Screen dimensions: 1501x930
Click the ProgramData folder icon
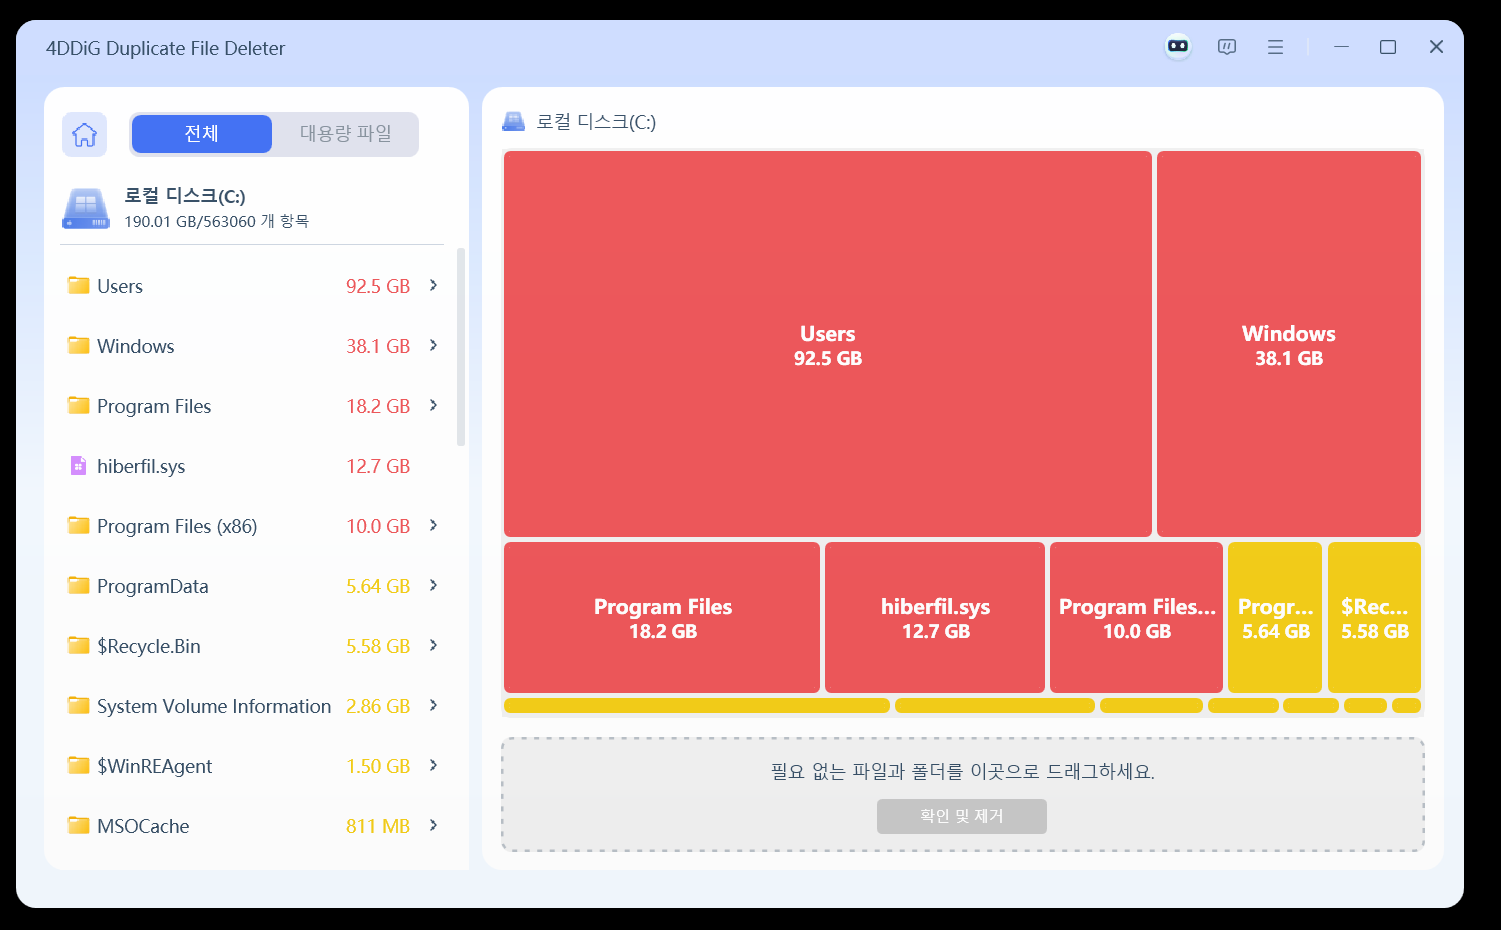pos(79,585)
